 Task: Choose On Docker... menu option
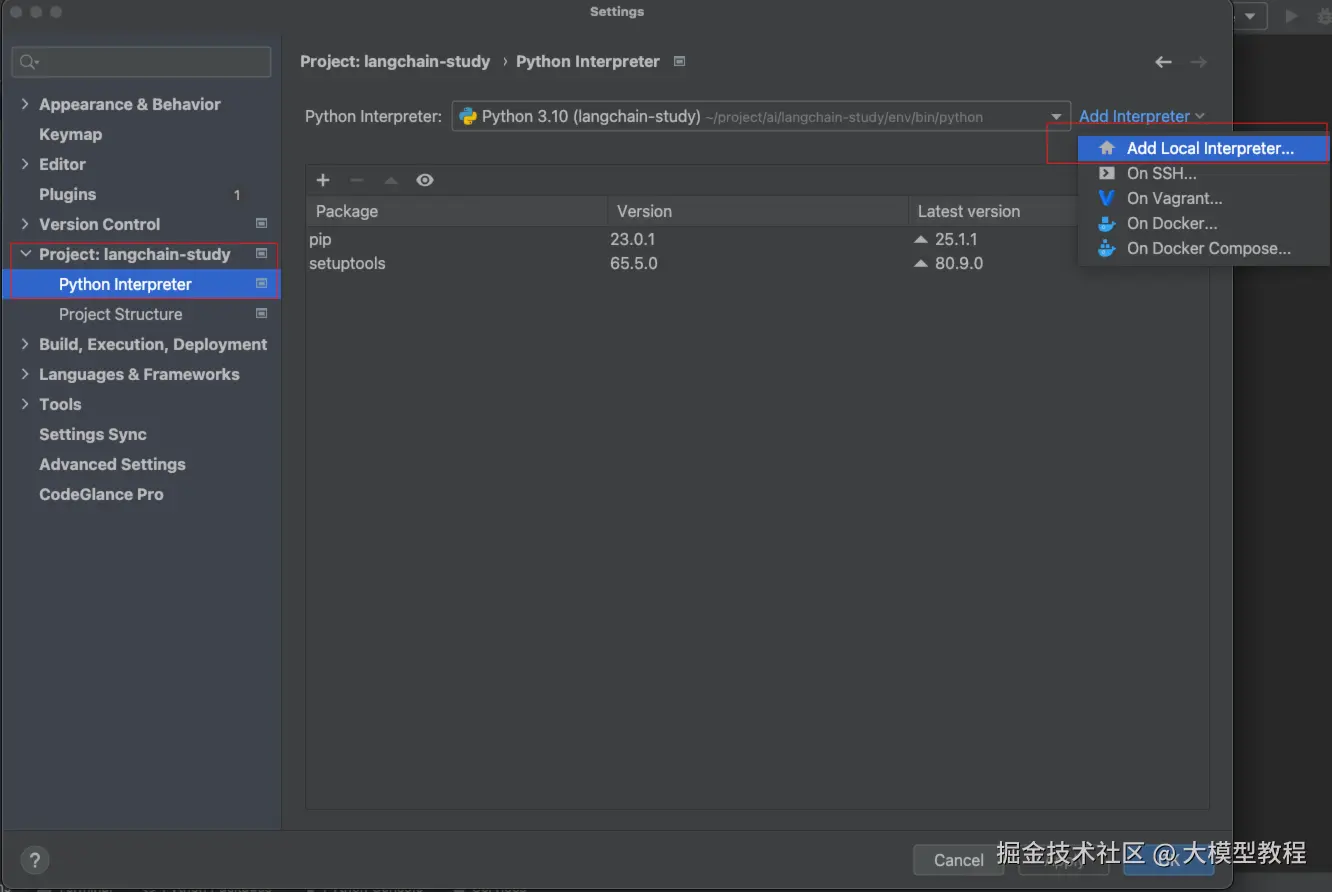click(1203, 223)
